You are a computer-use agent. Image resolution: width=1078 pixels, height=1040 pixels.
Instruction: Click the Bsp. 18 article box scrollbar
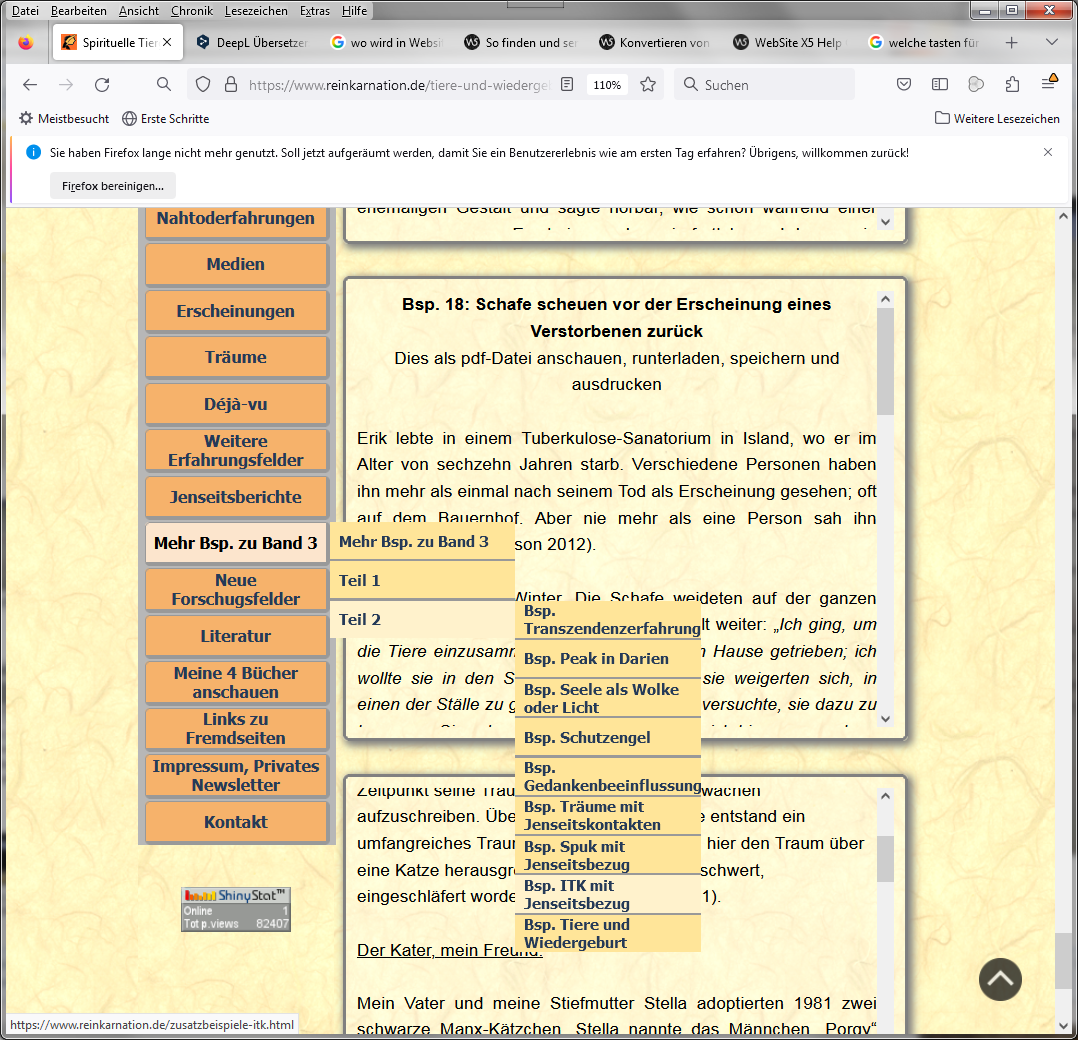pos(885,500)
